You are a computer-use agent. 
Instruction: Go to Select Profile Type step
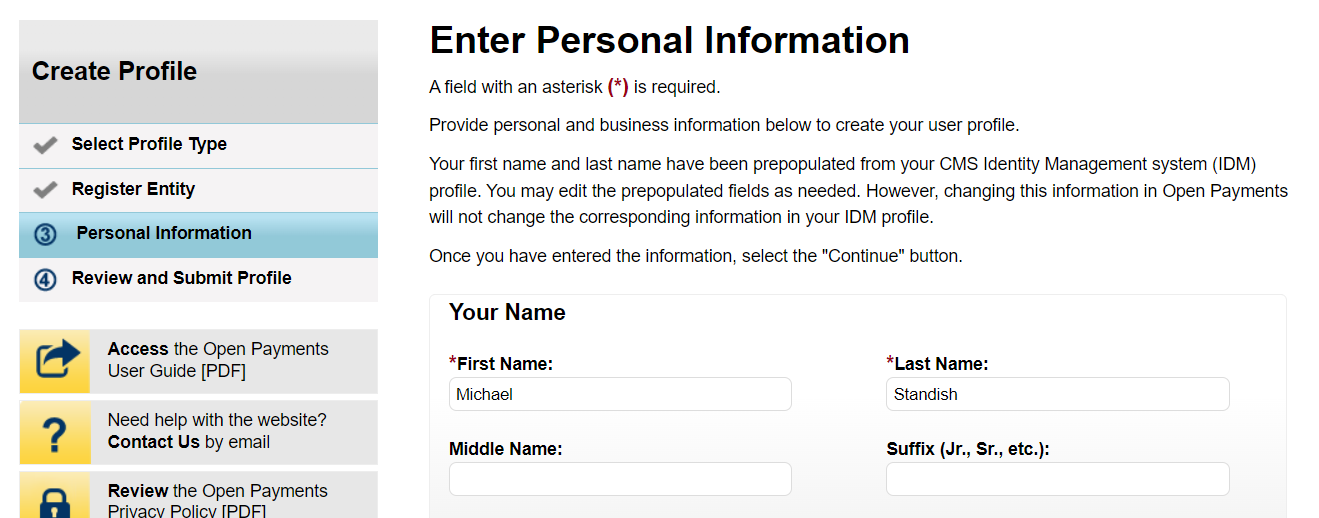(x=149, y=144)
